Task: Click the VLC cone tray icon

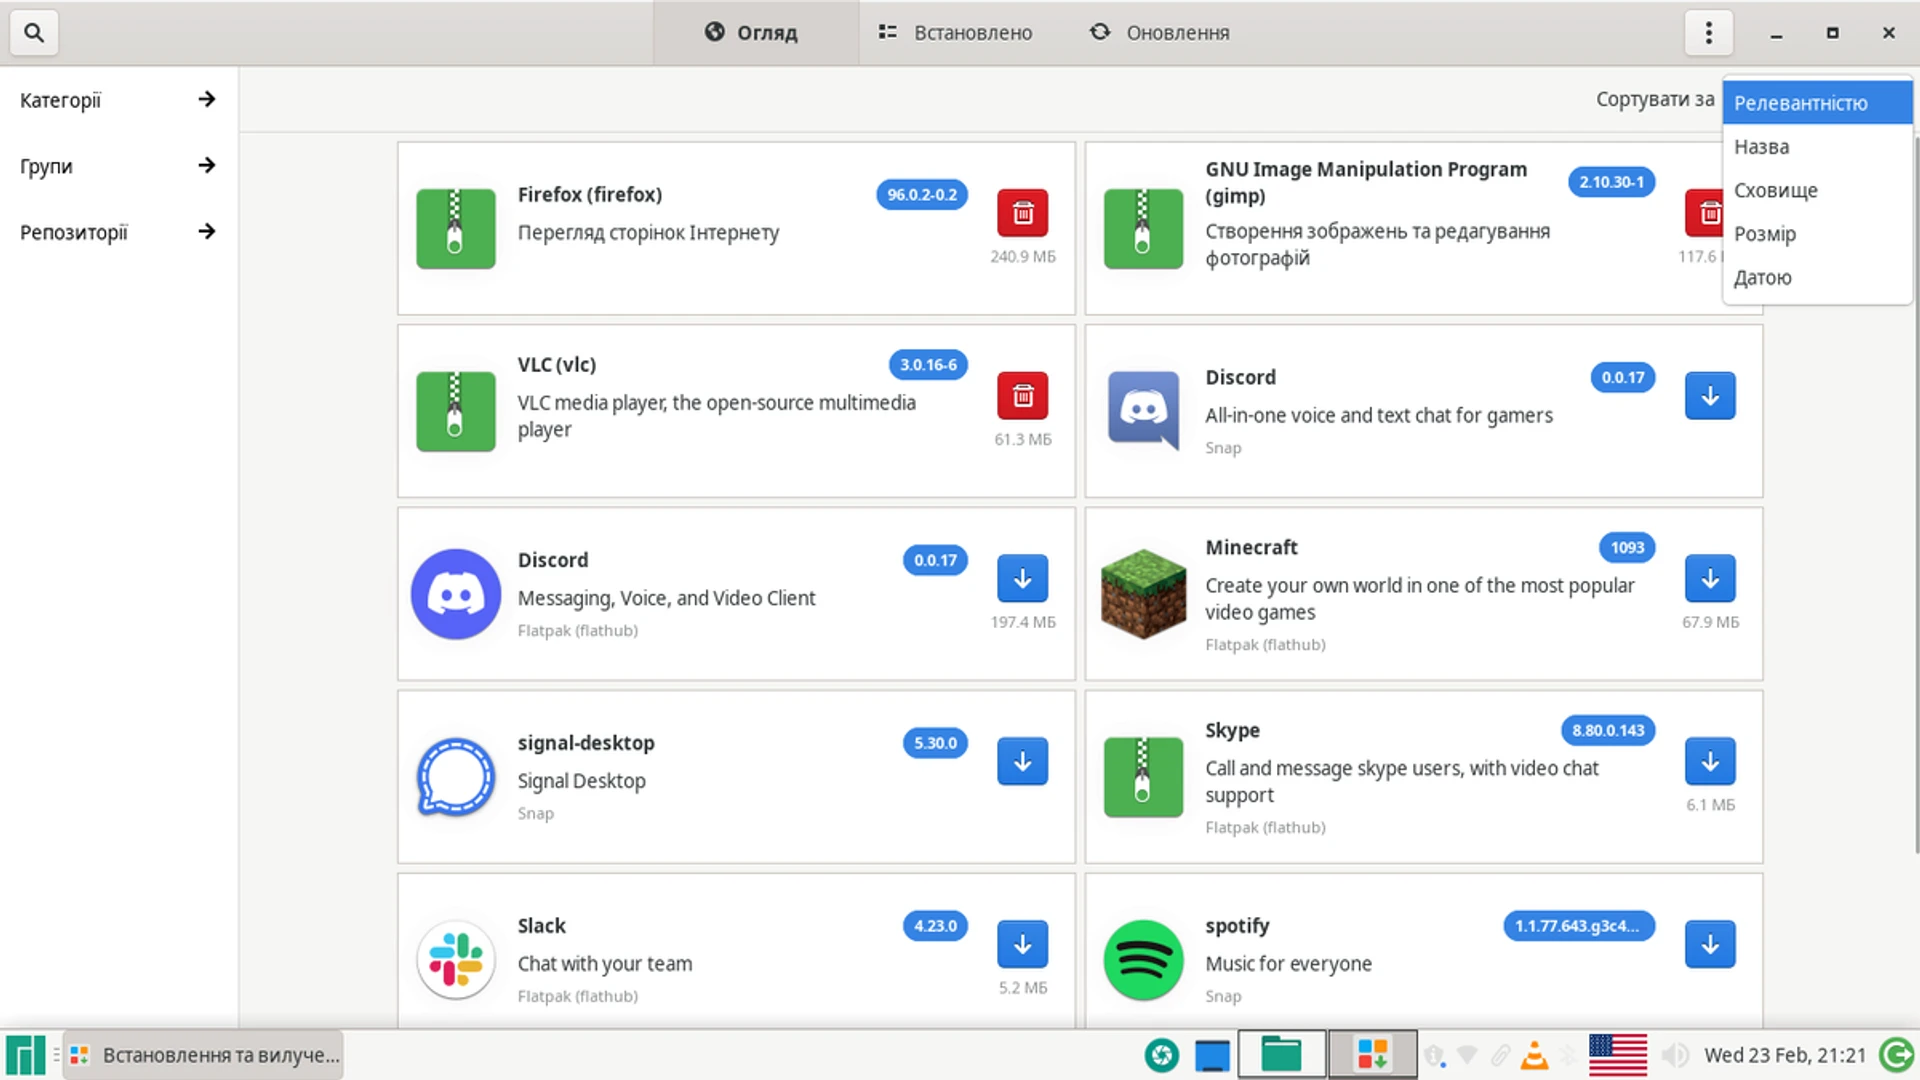Action: (1534, 1055)
